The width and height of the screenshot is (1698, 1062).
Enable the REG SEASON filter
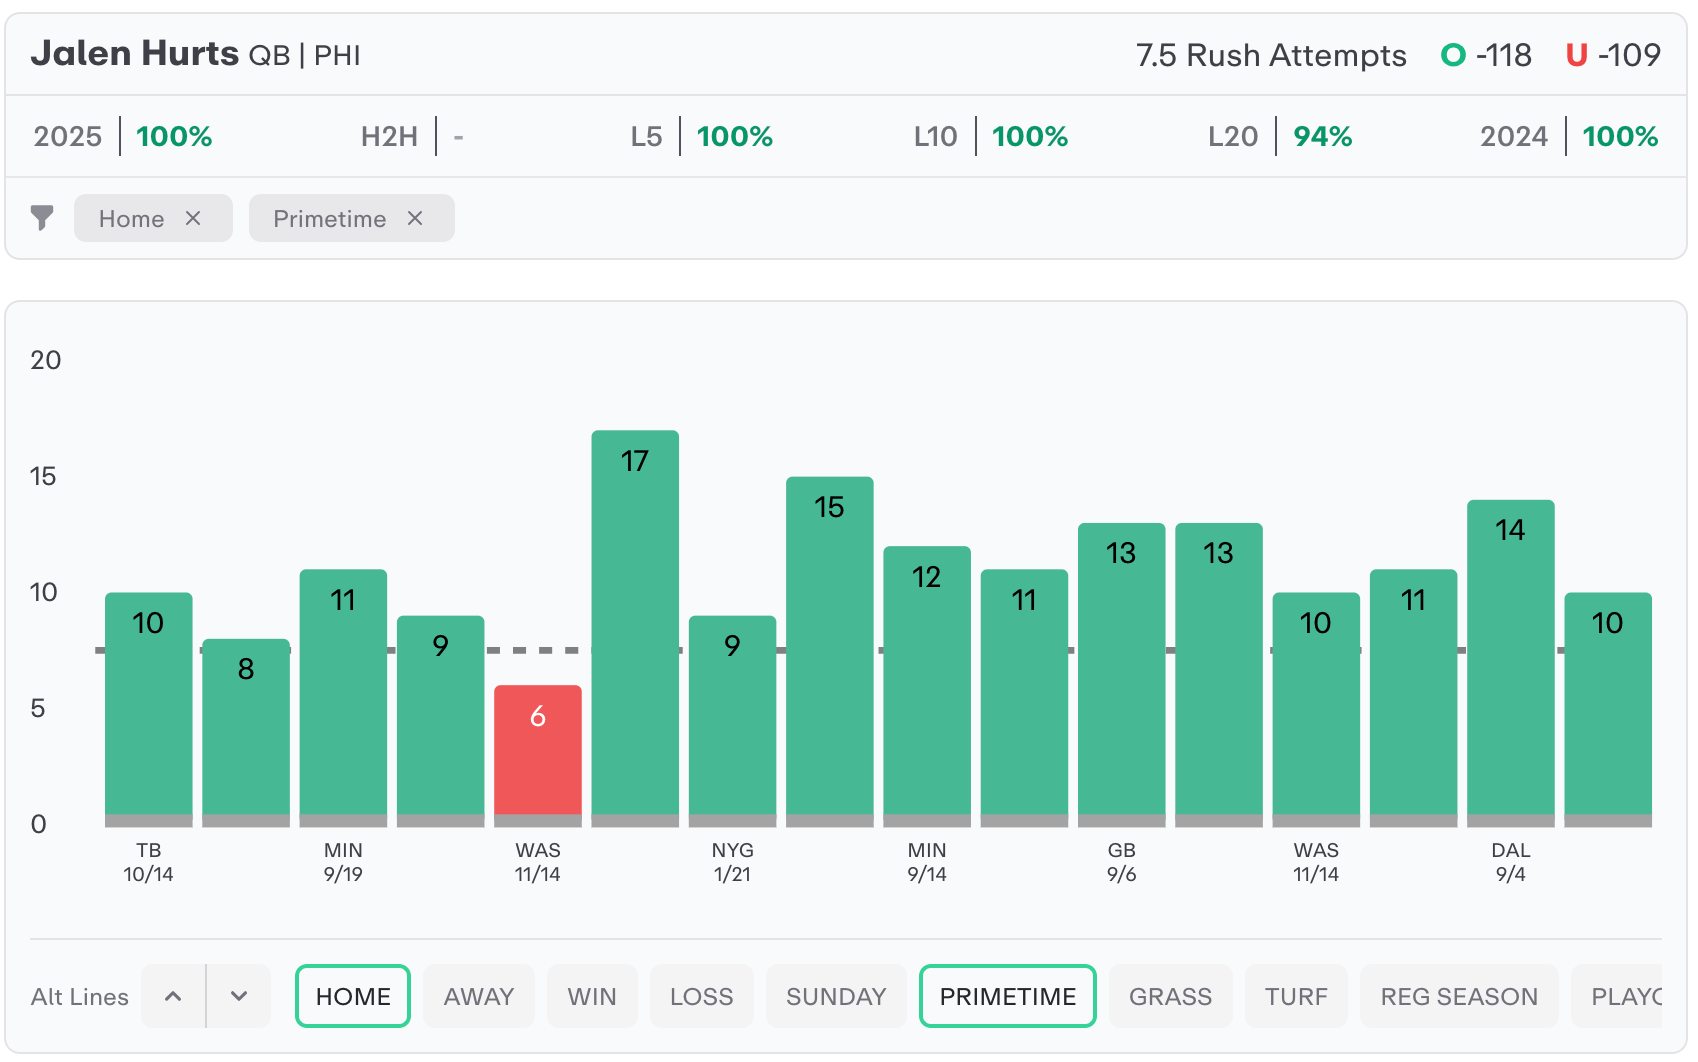(1459, 996)
